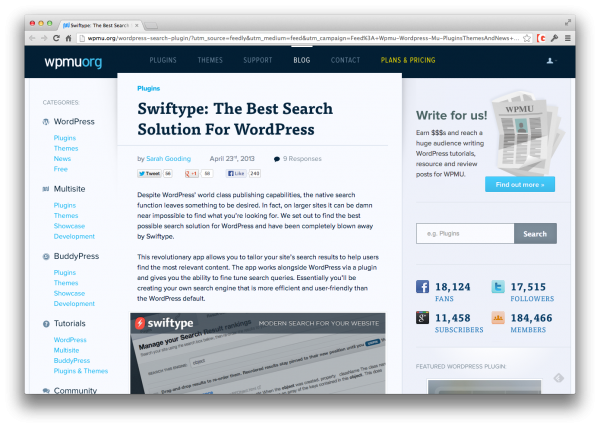
Task: Click the Google +1 button
Action: click(191, 174)
